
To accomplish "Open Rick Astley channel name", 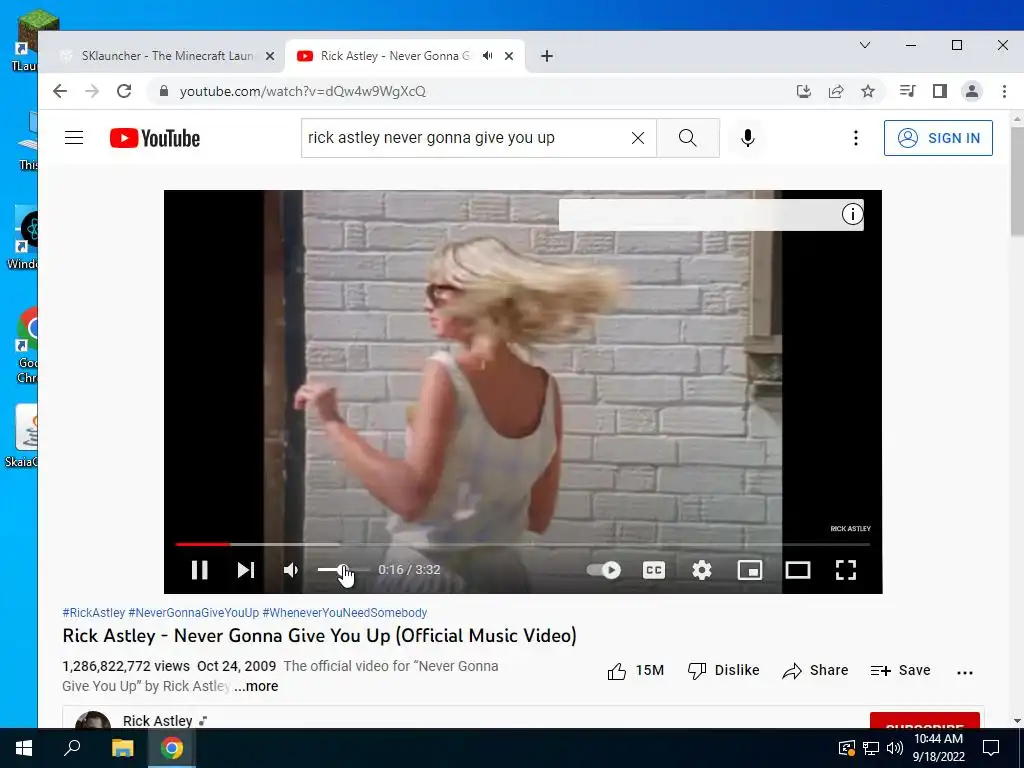I will point(157,720).
